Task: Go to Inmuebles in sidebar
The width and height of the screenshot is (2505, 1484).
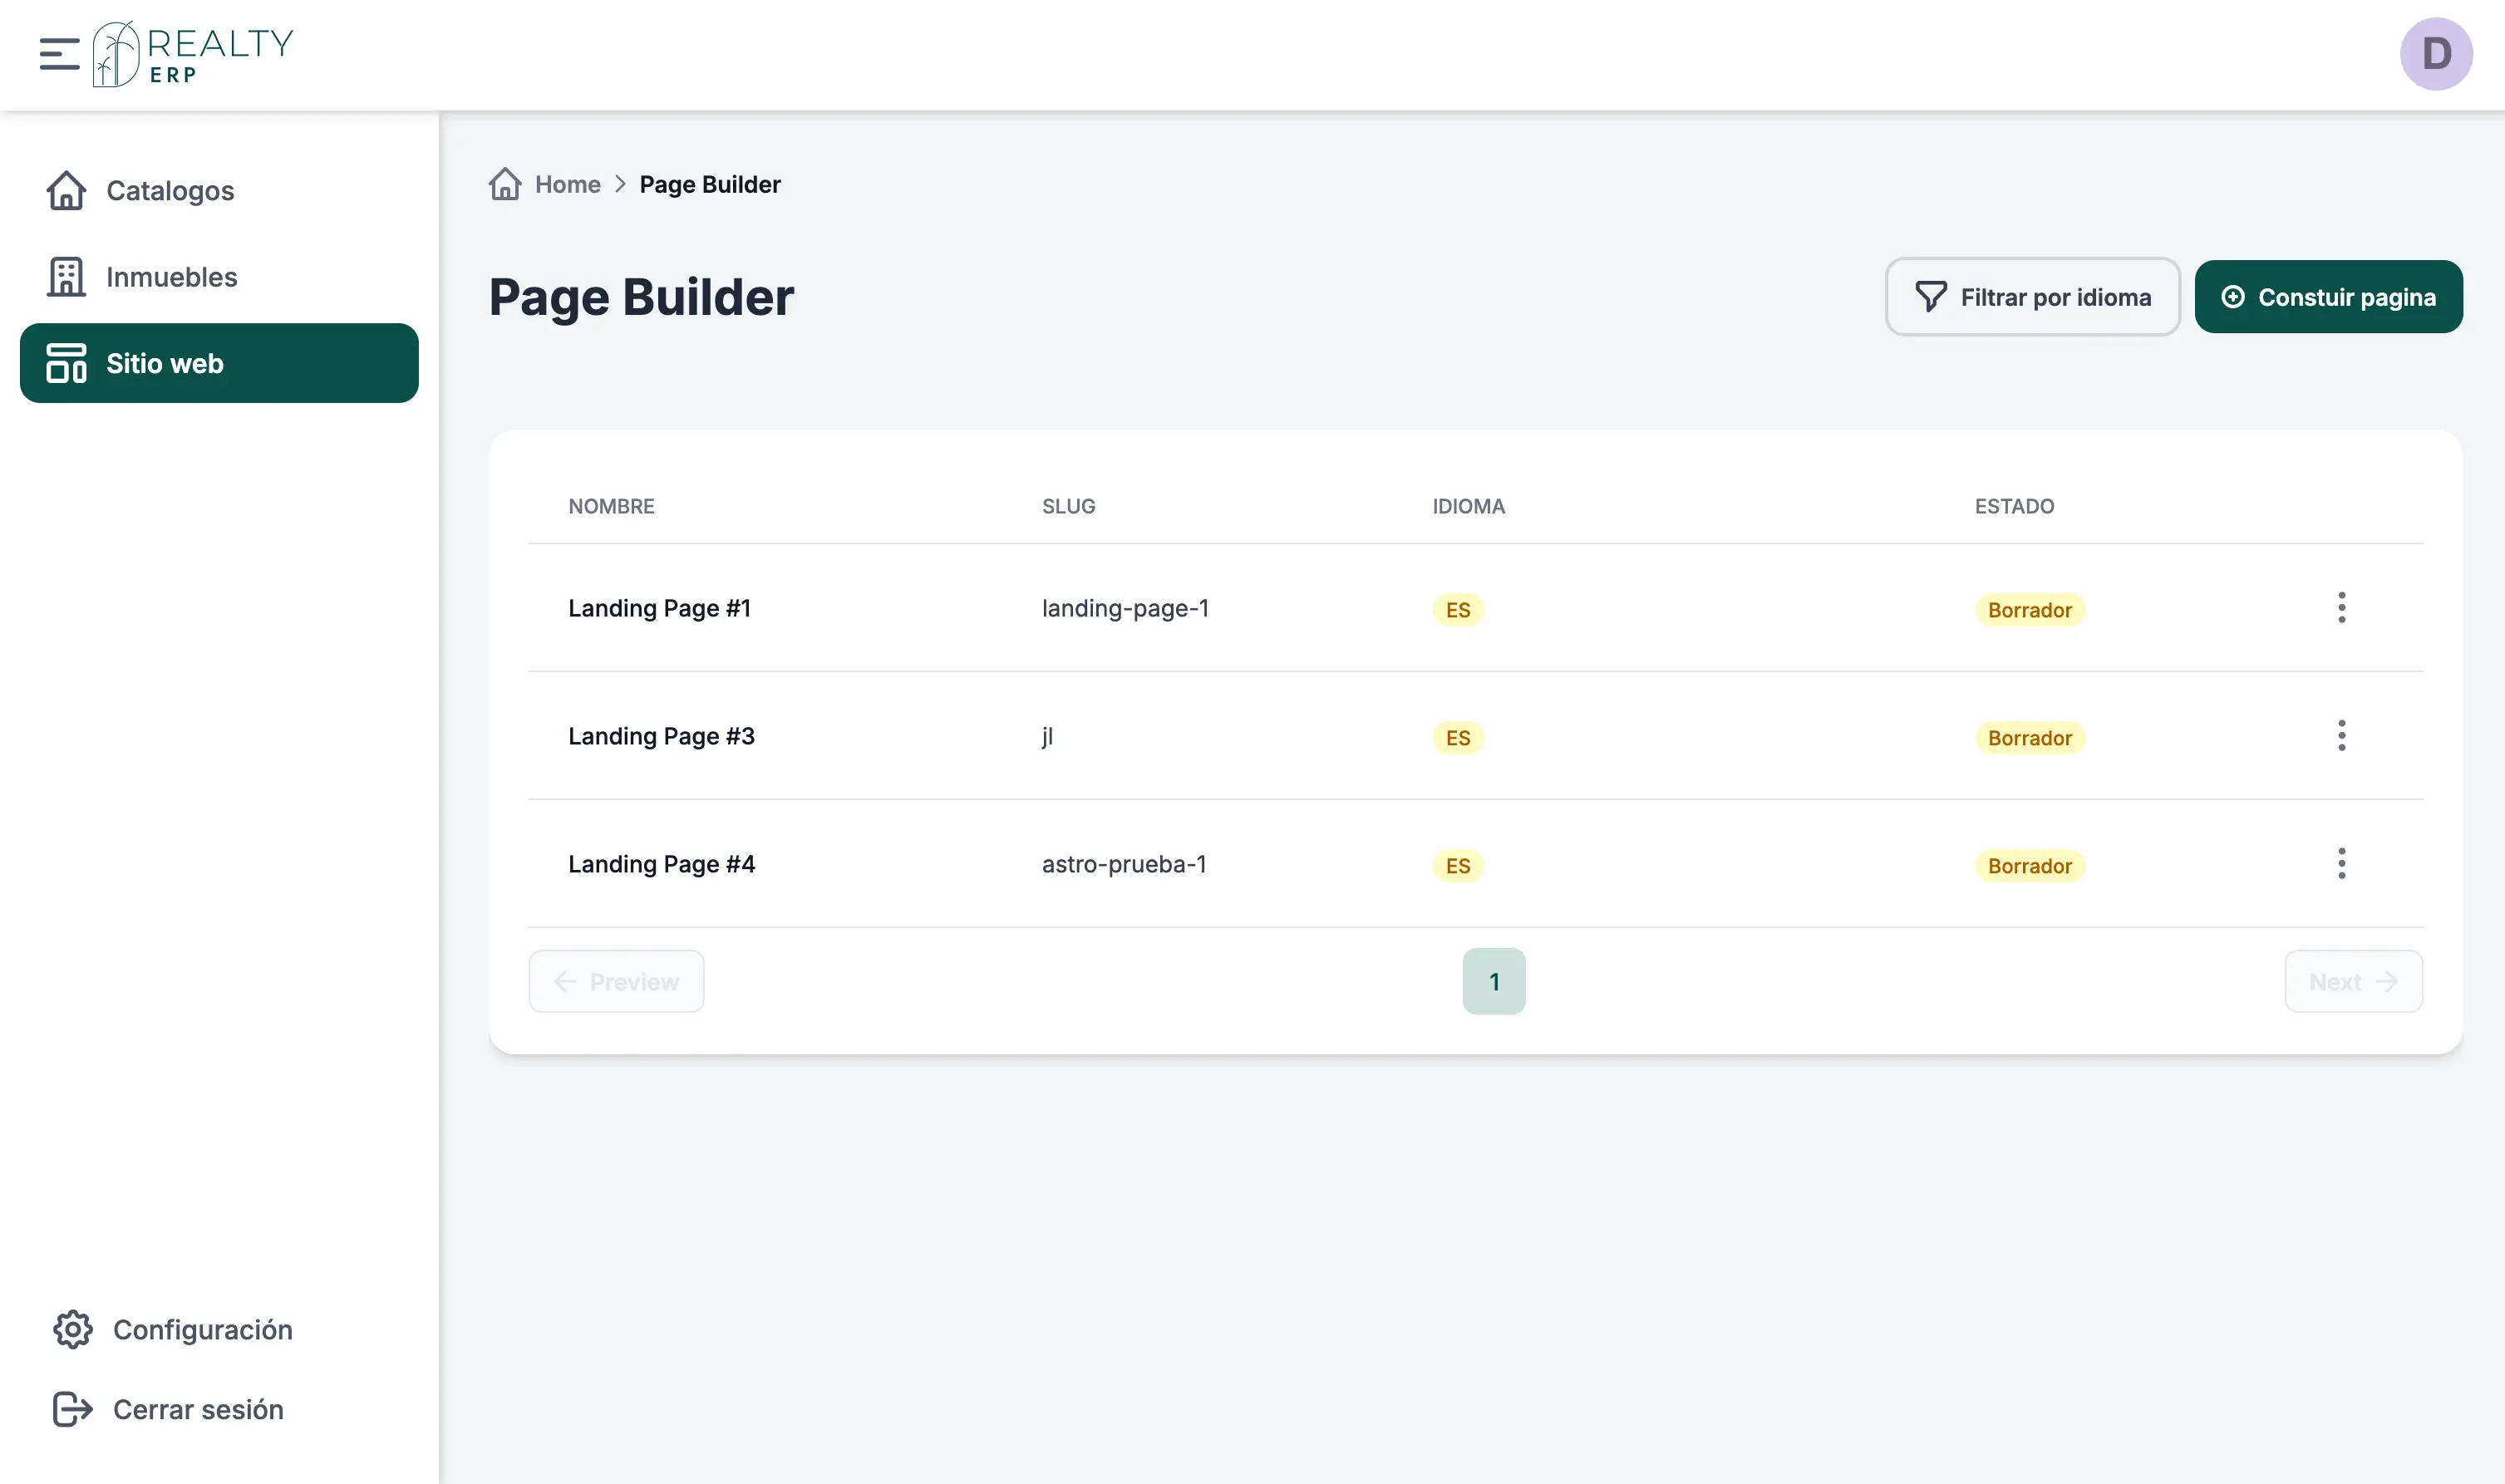Action: point(171,277)
